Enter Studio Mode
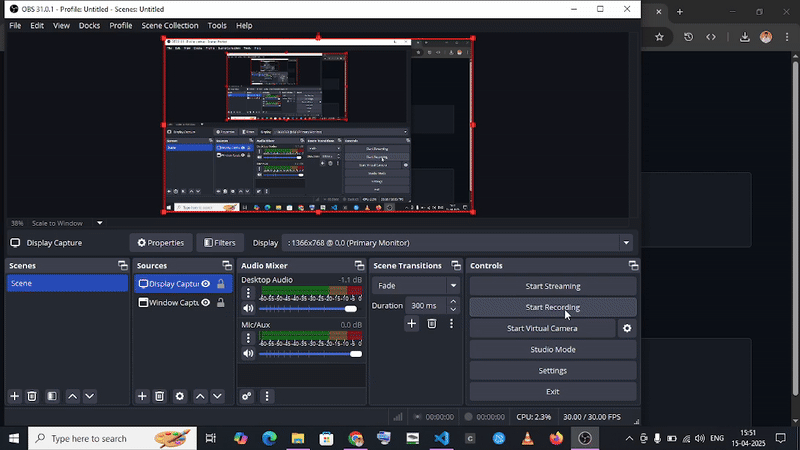 (552, 349)
